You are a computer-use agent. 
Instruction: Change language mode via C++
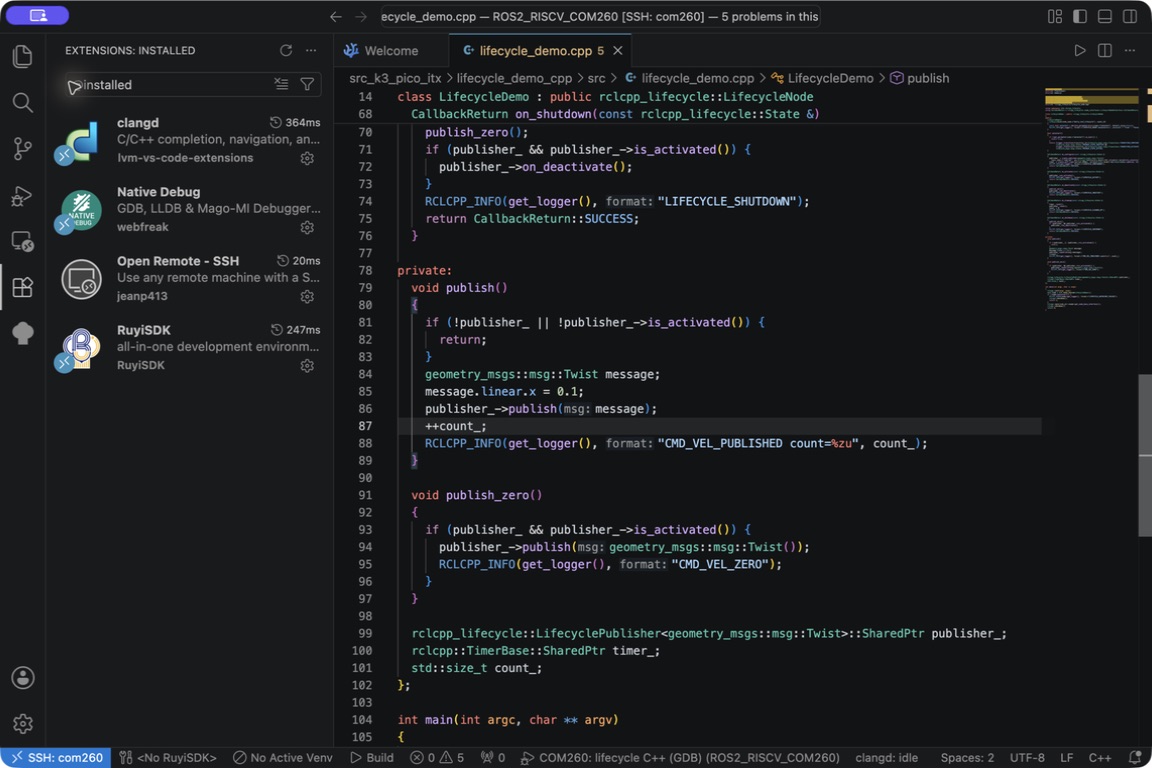1100,758
